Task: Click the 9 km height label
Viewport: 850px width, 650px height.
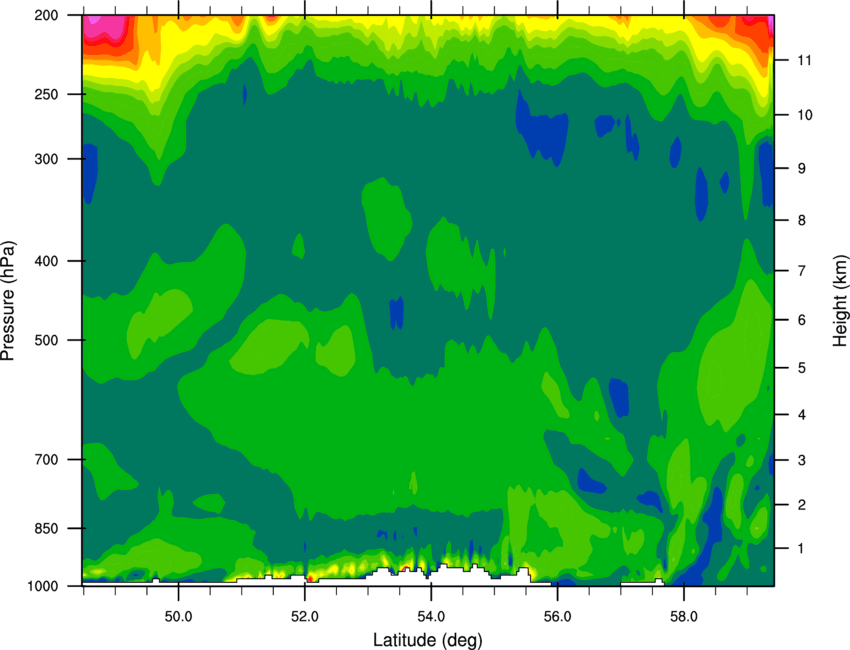Action: pos(802,168)
